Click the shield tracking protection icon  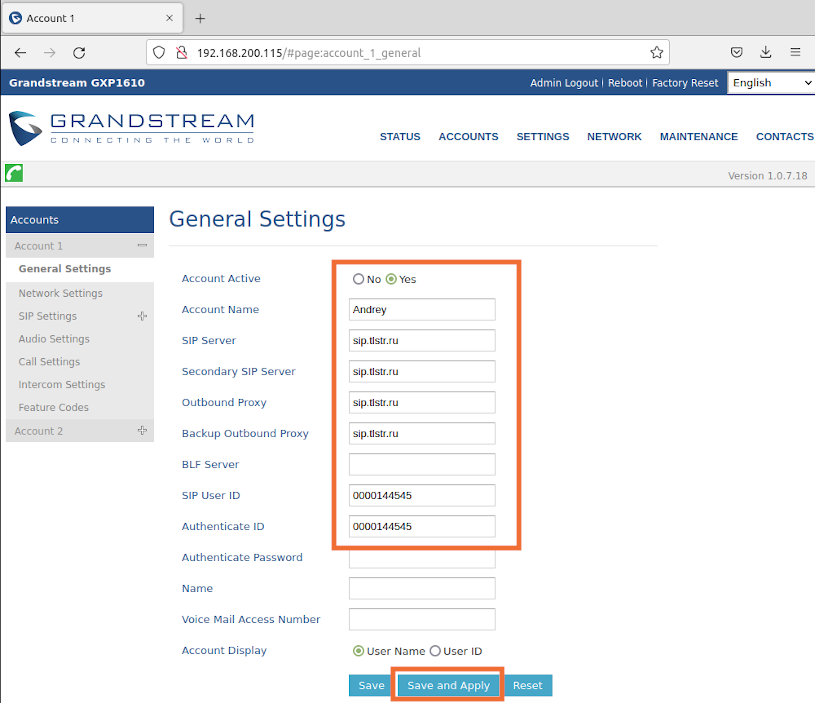159,52
